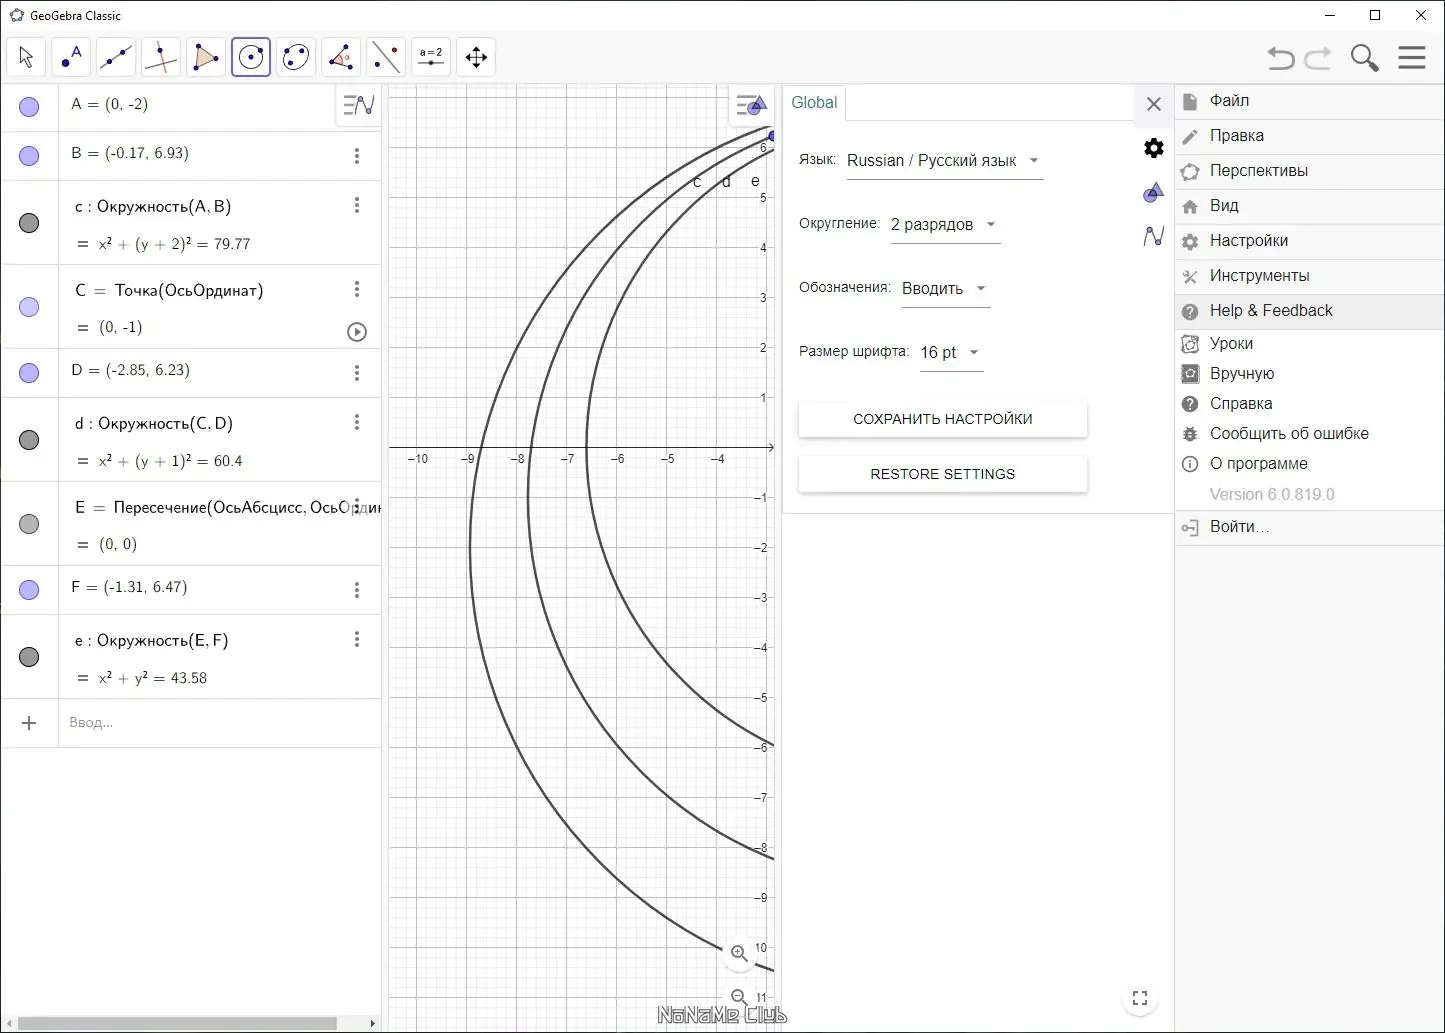This screenshot has height=1033, width=1445.
Task: Start animation of point C
Action: click(x=357, y=332)
